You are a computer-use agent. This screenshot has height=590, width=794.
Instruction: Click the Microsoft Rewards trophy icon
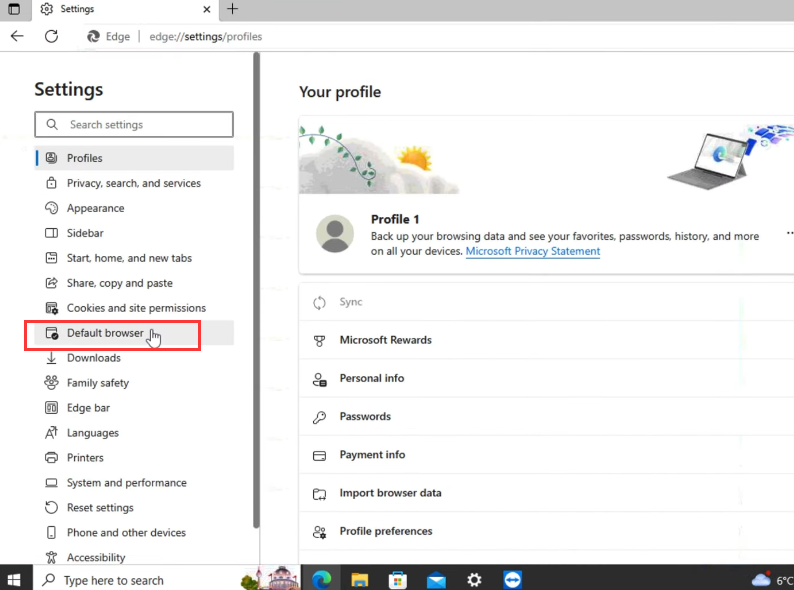[x=319, y=340]
